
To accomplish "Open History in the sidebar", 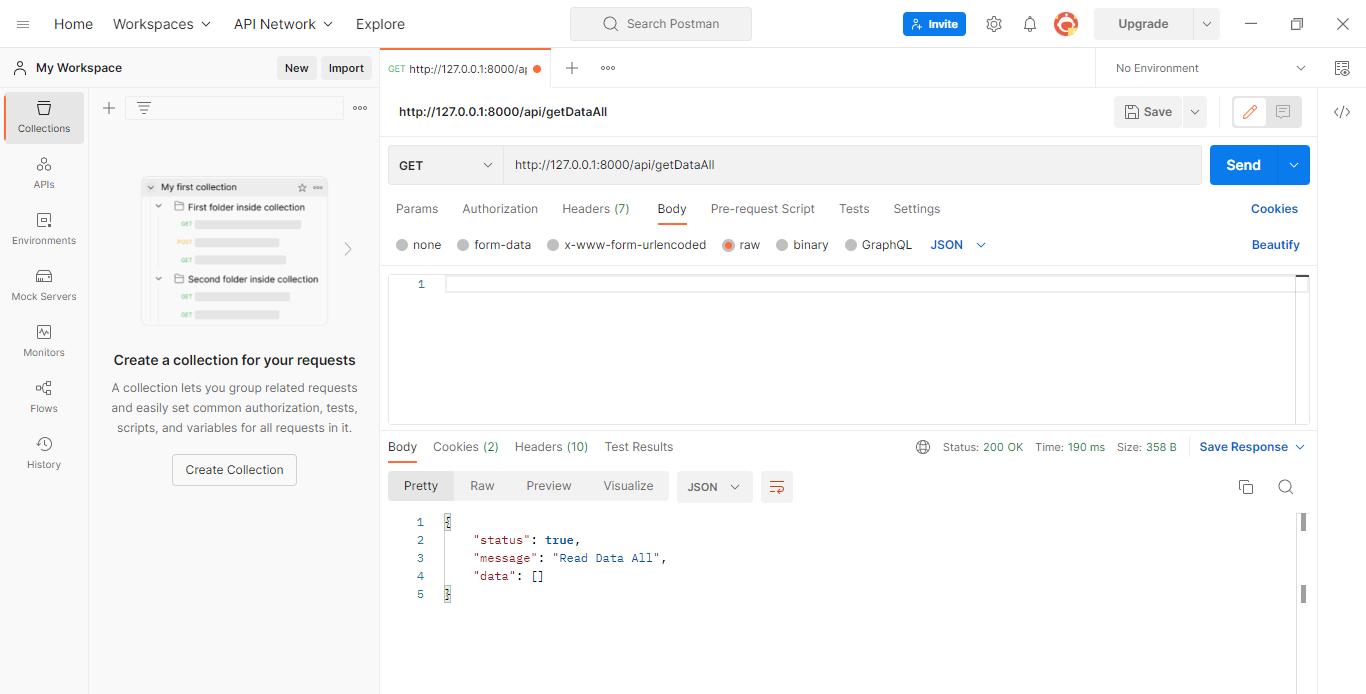I will click(44, 453).
